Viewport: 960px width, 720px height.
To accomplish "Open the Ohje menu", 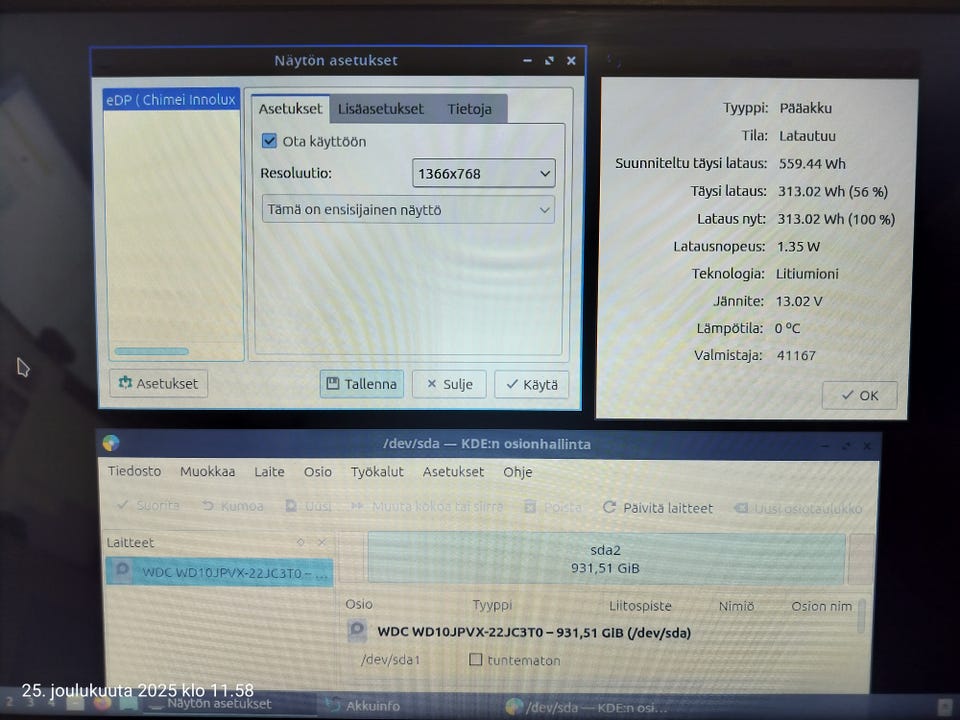I will pyautogui.click(x=518, y=472).
